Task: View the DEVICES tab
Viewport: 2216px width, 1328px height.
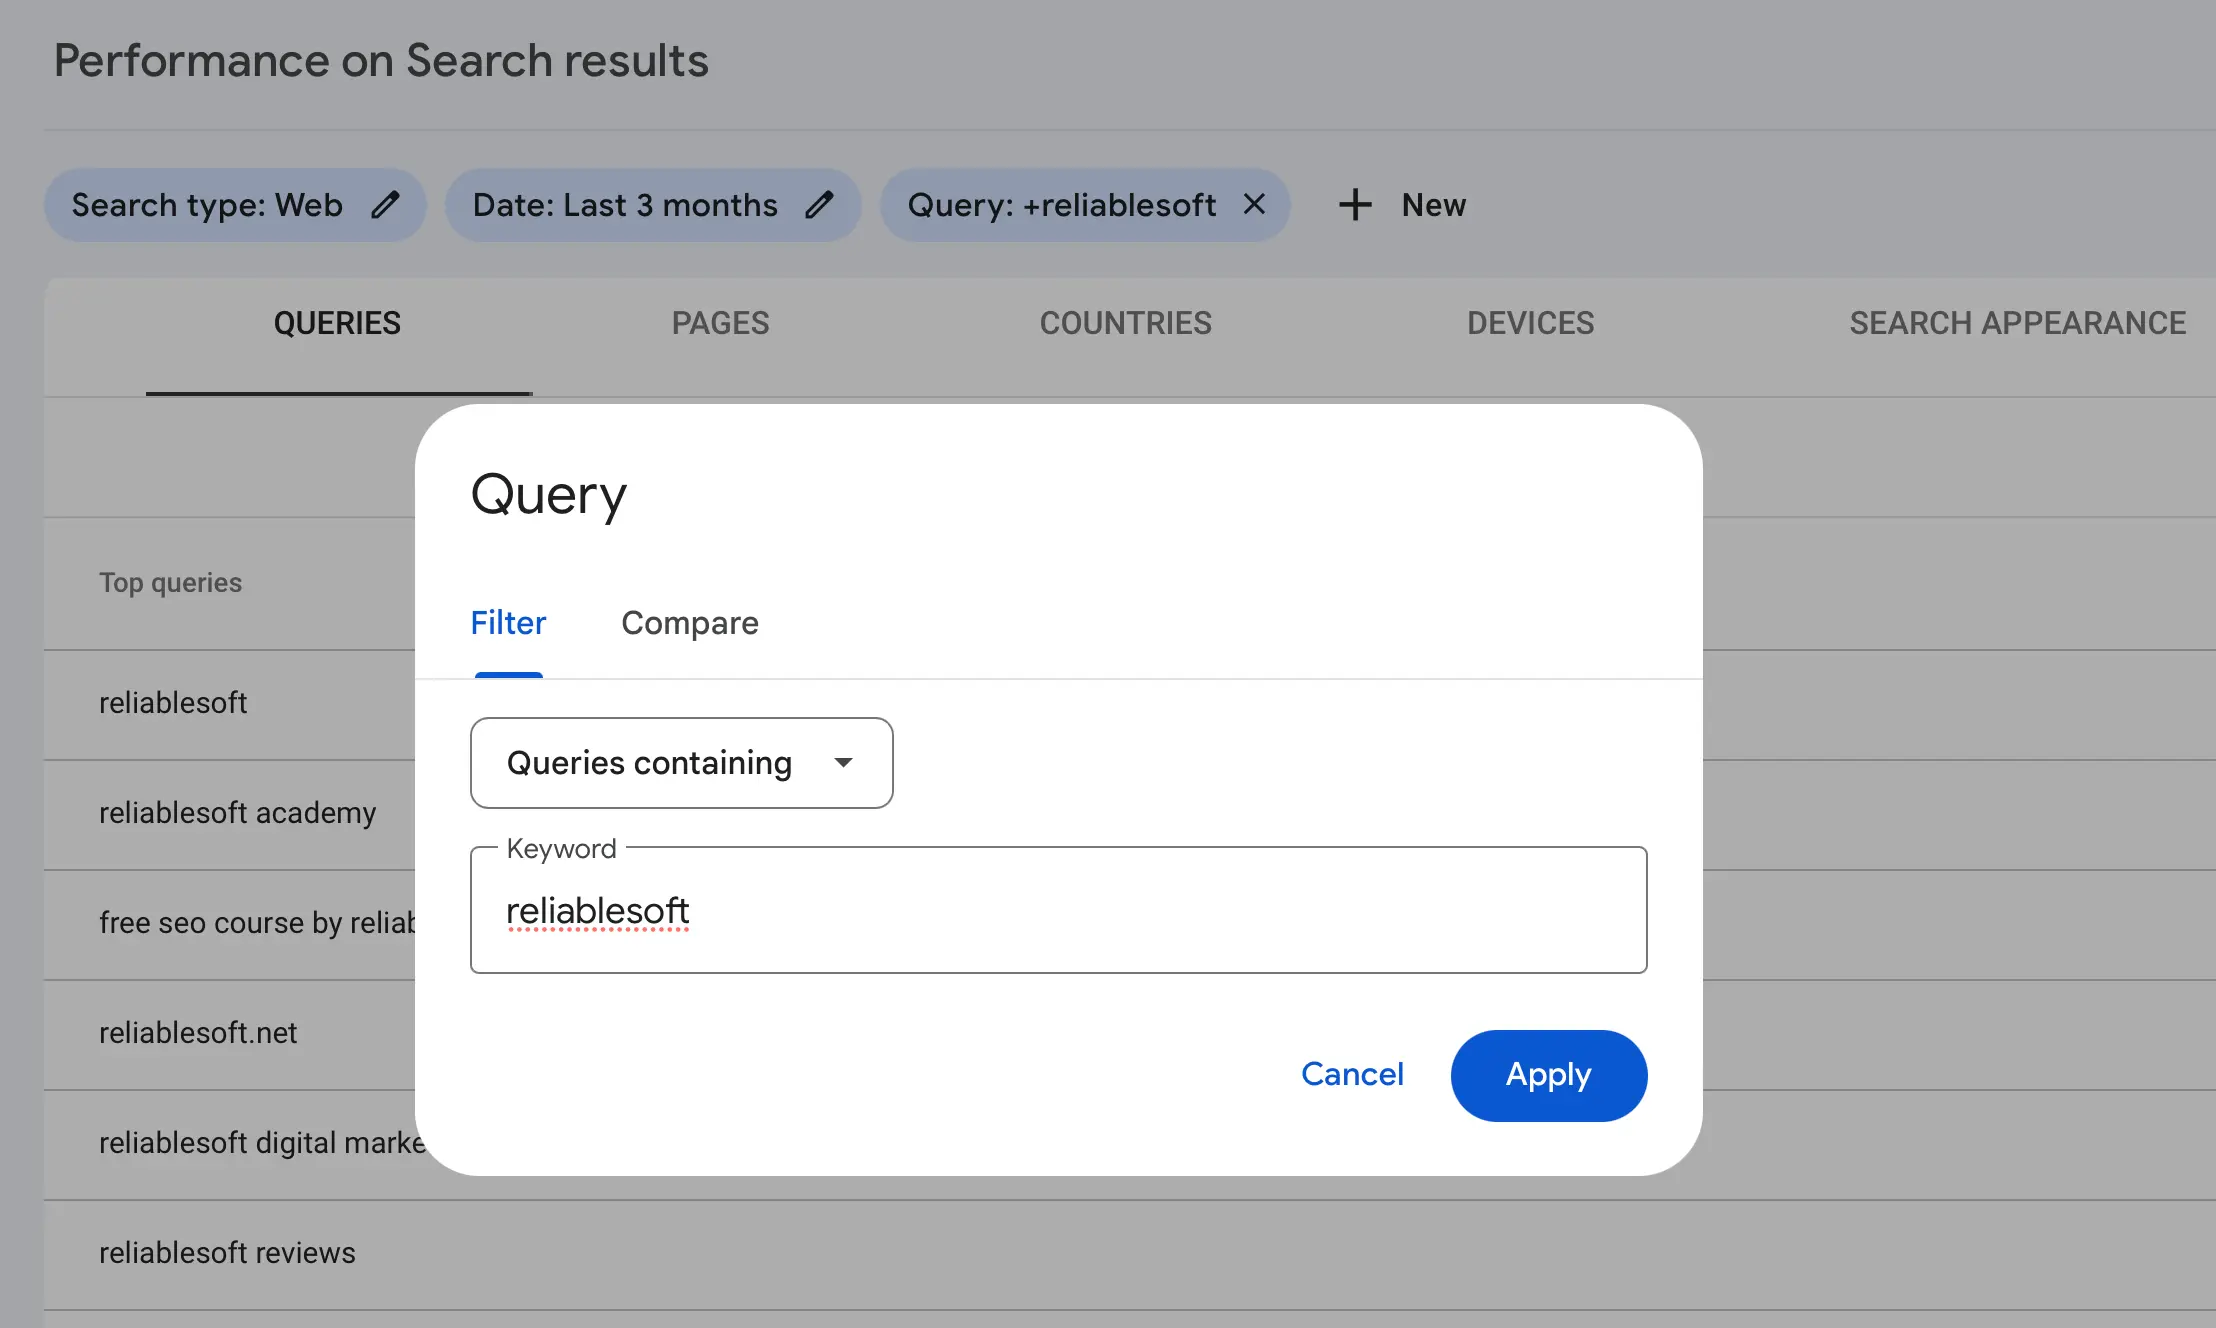Action: 1530,323
